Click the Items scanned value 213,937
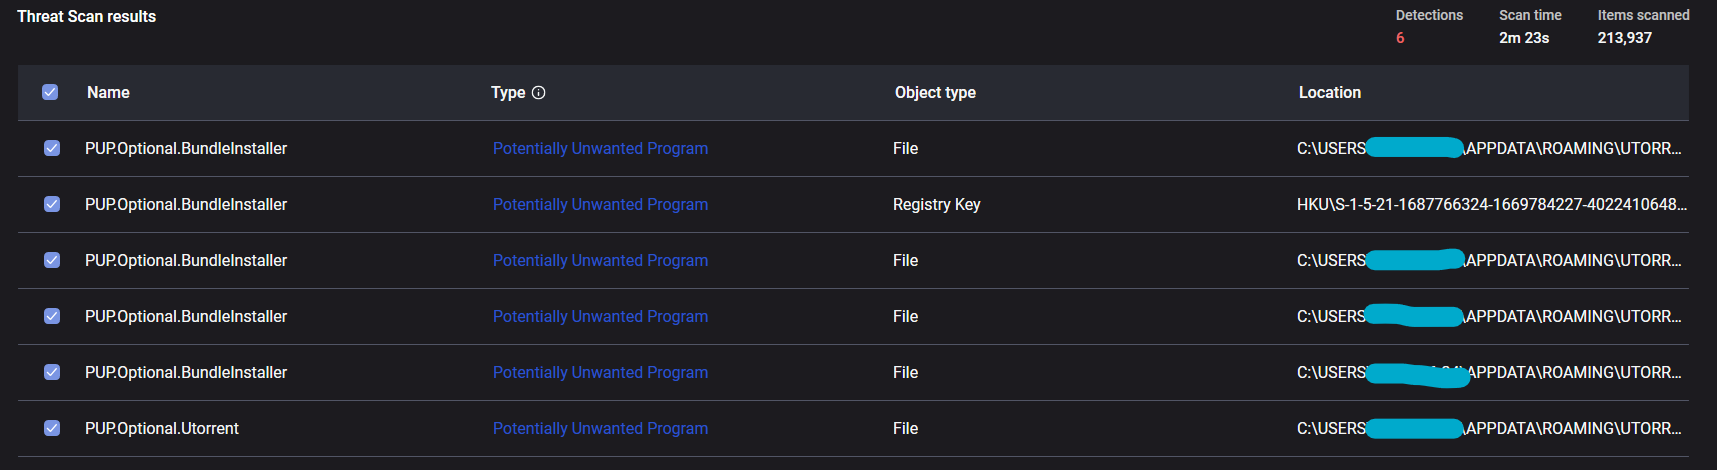The height and width of the screenshot is (470, 1717). pos(1624,38)
